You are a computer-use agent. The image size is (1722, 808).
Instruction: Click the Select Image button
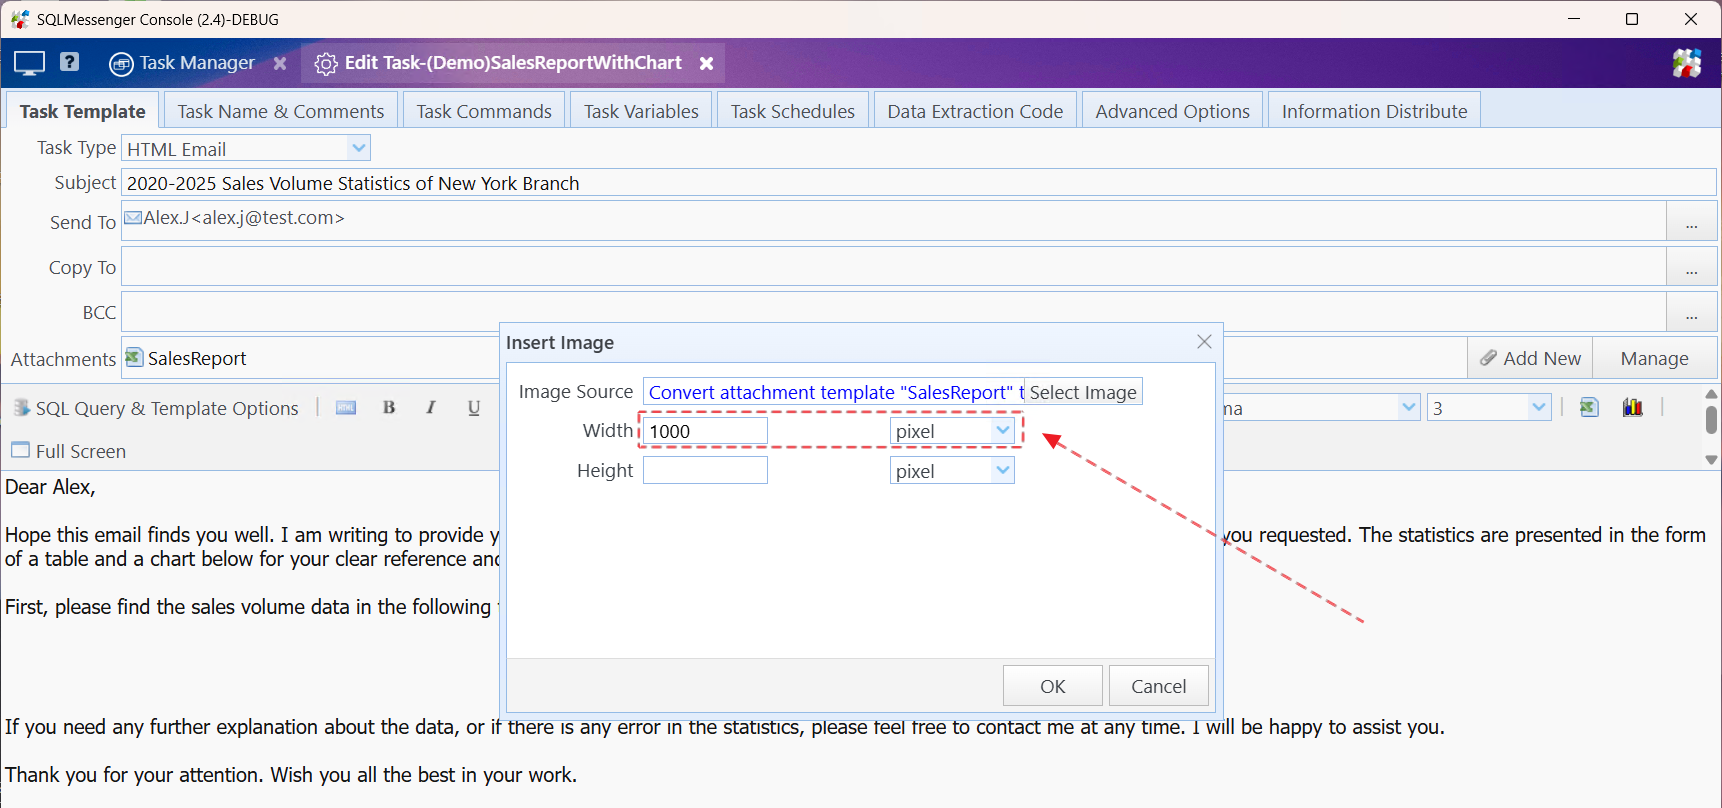[1083, 392]
